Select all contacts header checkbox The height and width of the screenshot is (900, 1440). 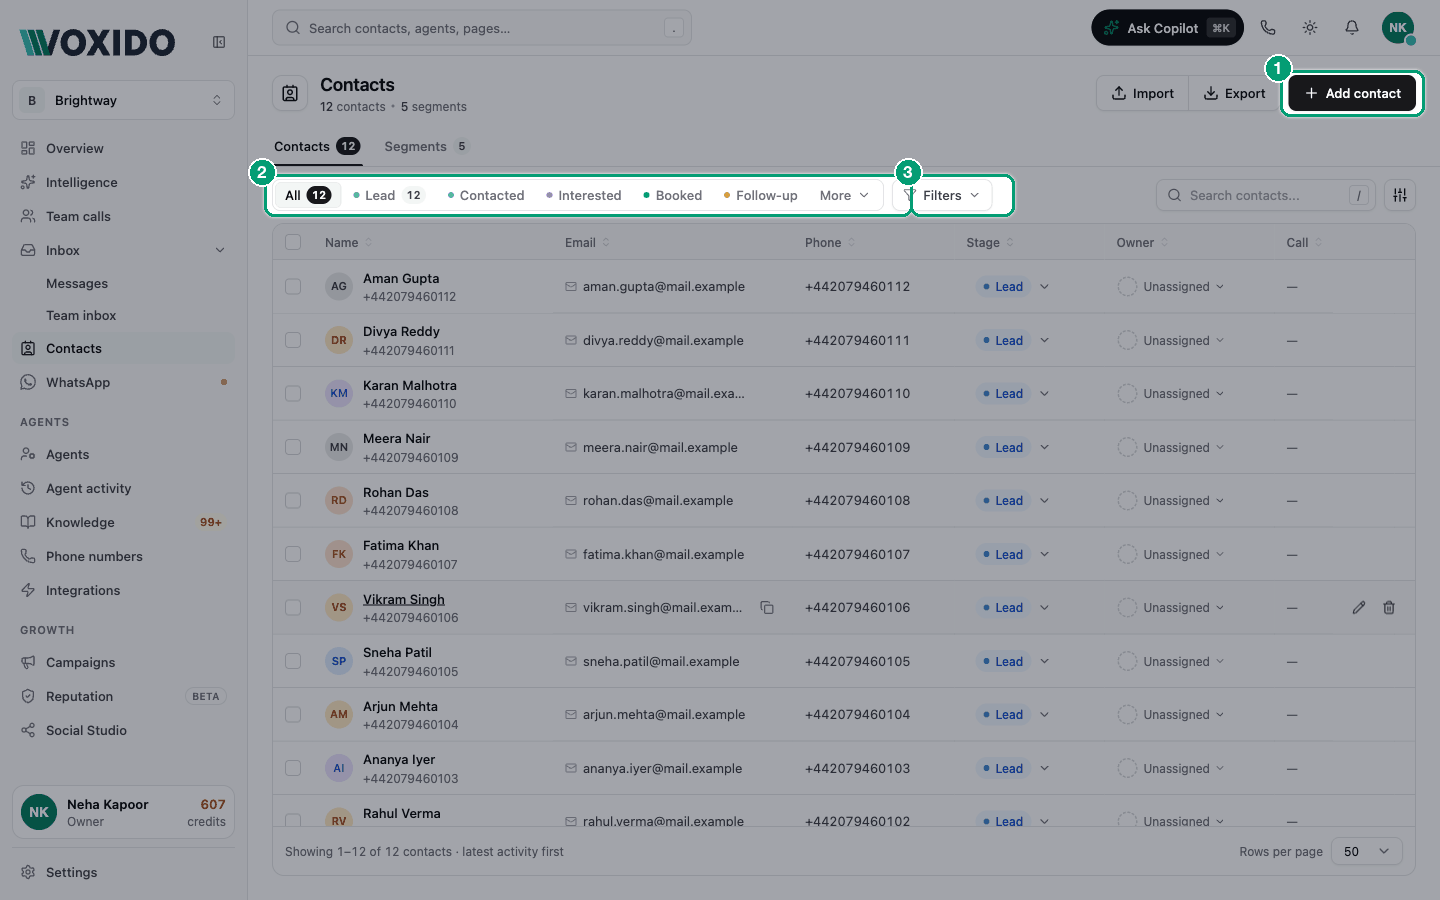coord(293,242)
